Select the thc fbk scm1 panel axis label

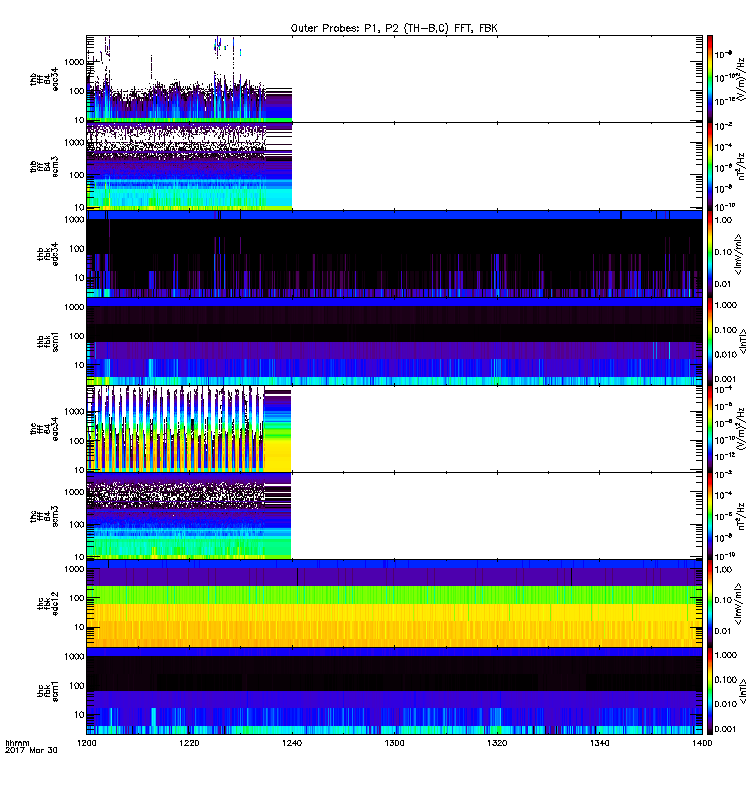48,691
